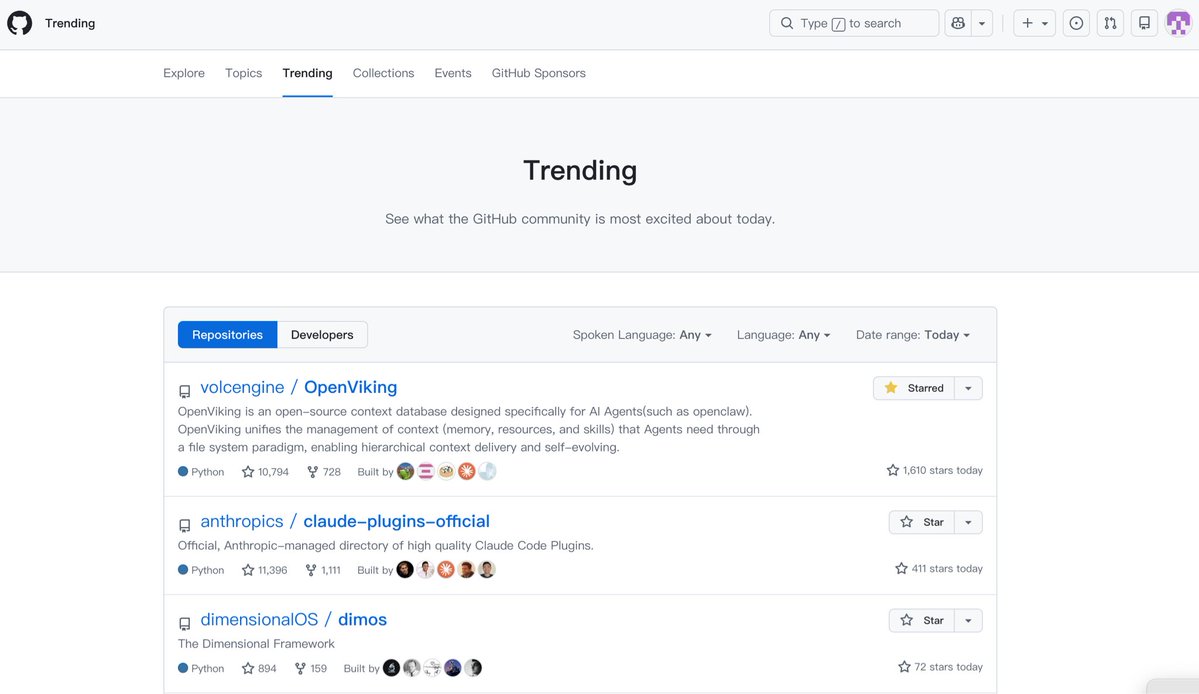1199x694 pixels.
Task: Open your pull requests icon
Action: point(1110,22)
